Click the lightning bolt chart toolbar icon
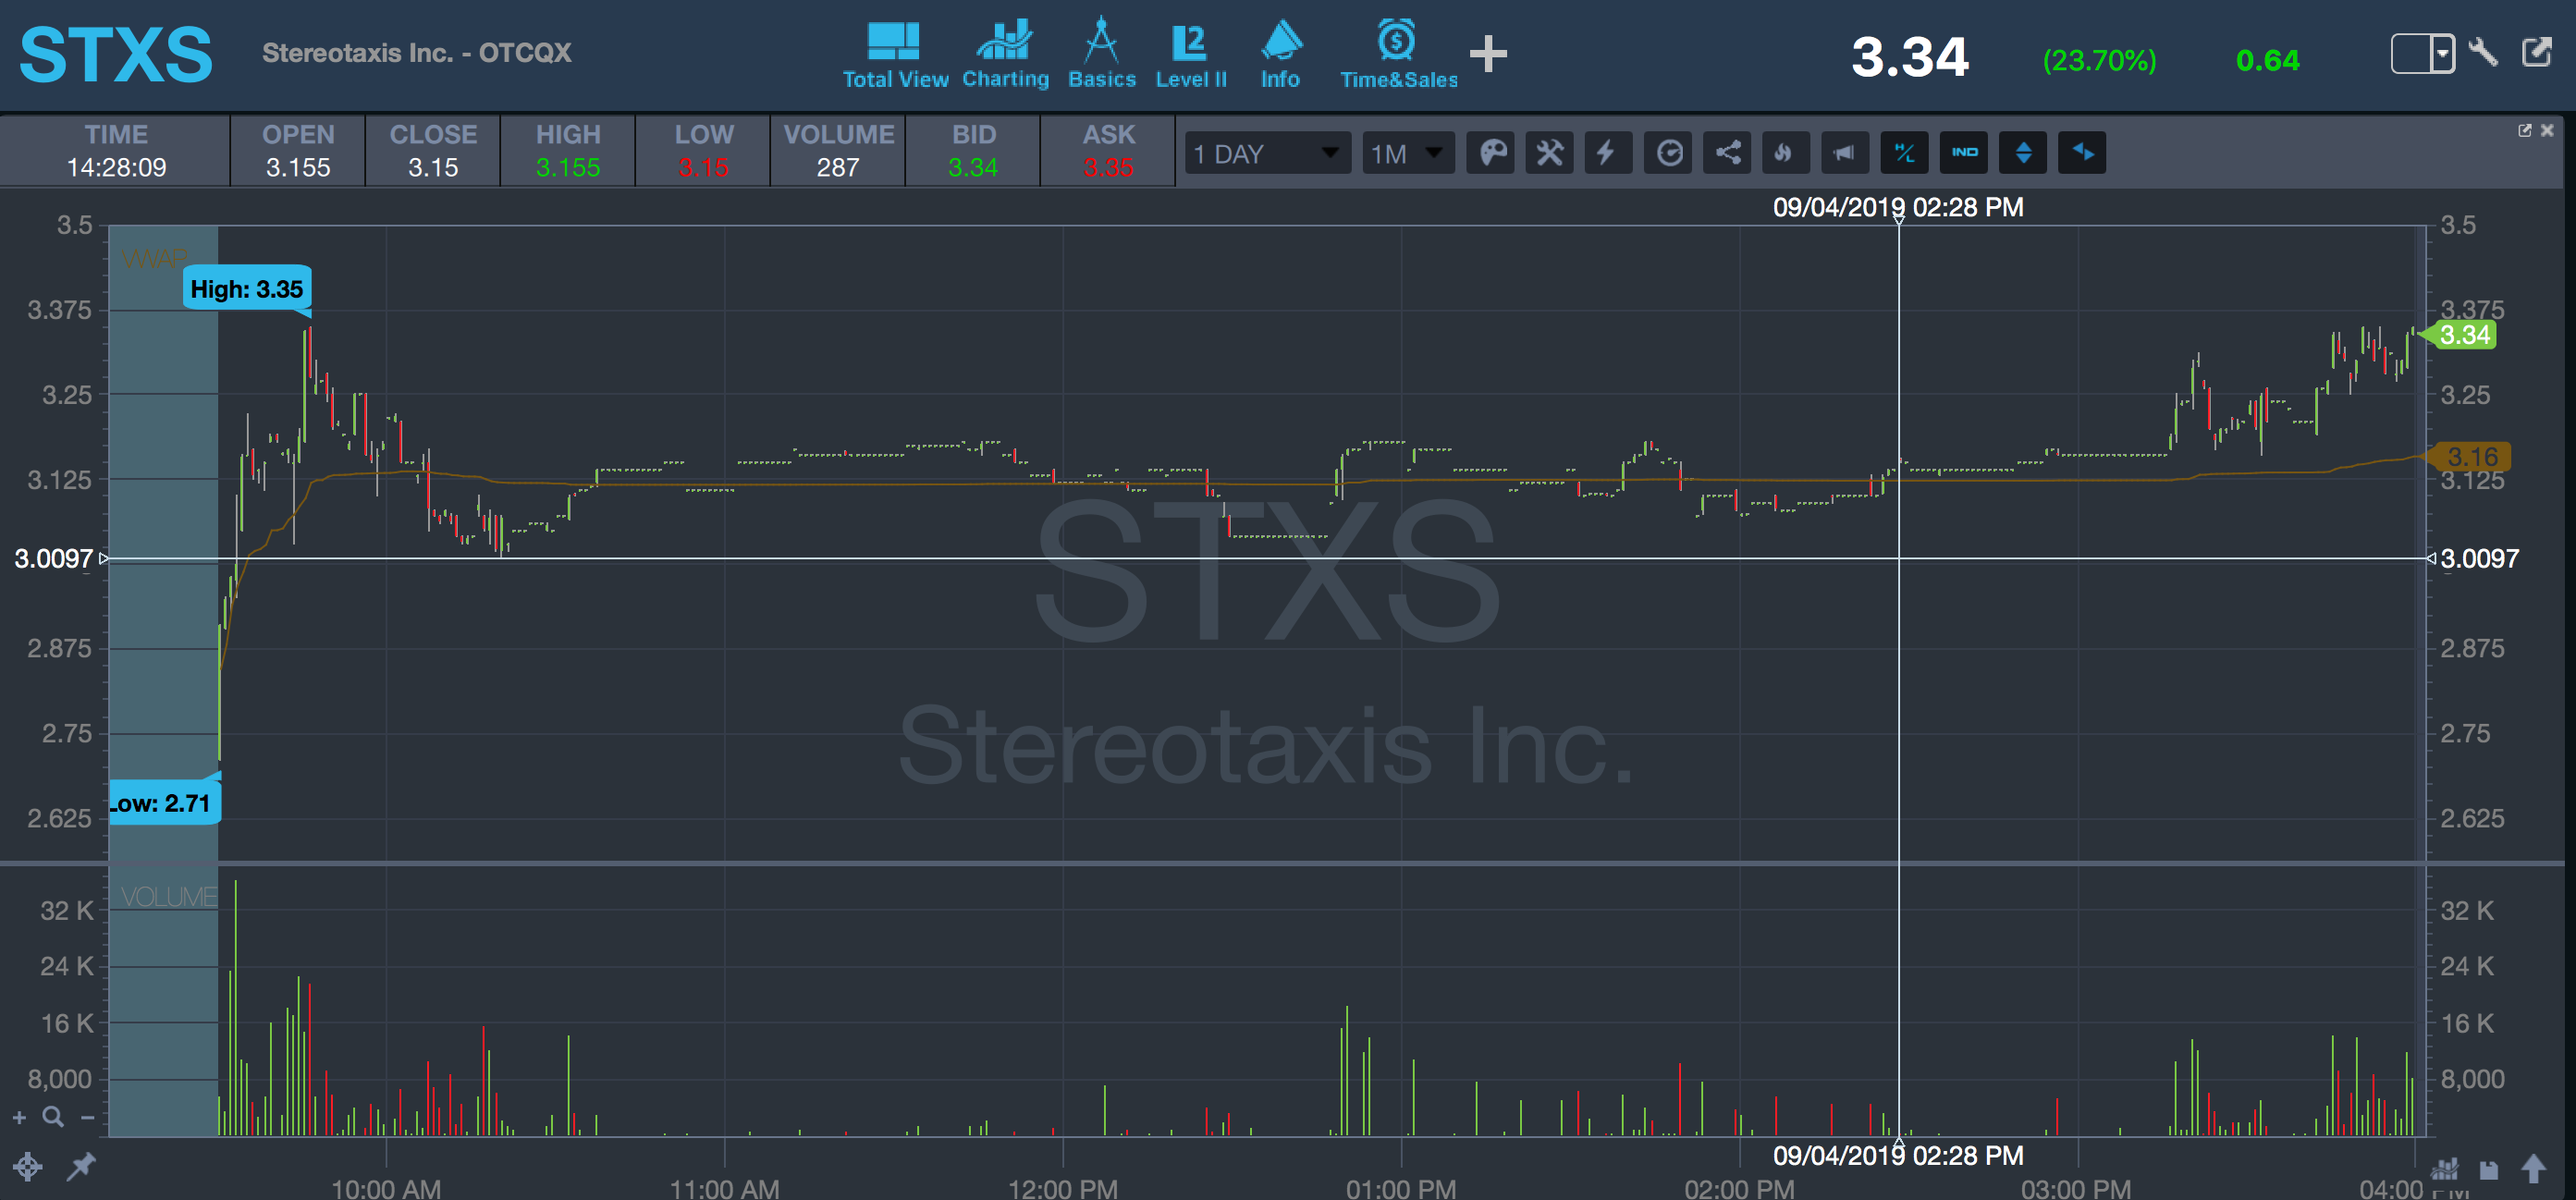Viewport: 2576px width, 1200px height. [1607, 153]
